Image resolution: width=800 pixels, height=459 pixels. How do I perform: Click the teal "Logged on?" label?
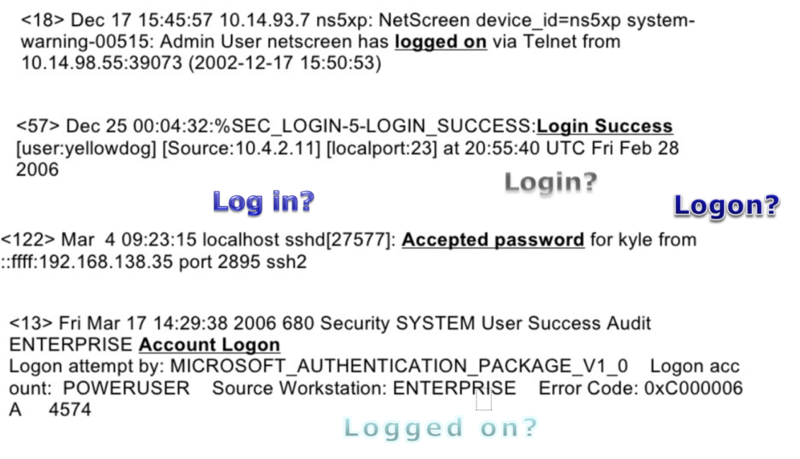coord(440,428)
